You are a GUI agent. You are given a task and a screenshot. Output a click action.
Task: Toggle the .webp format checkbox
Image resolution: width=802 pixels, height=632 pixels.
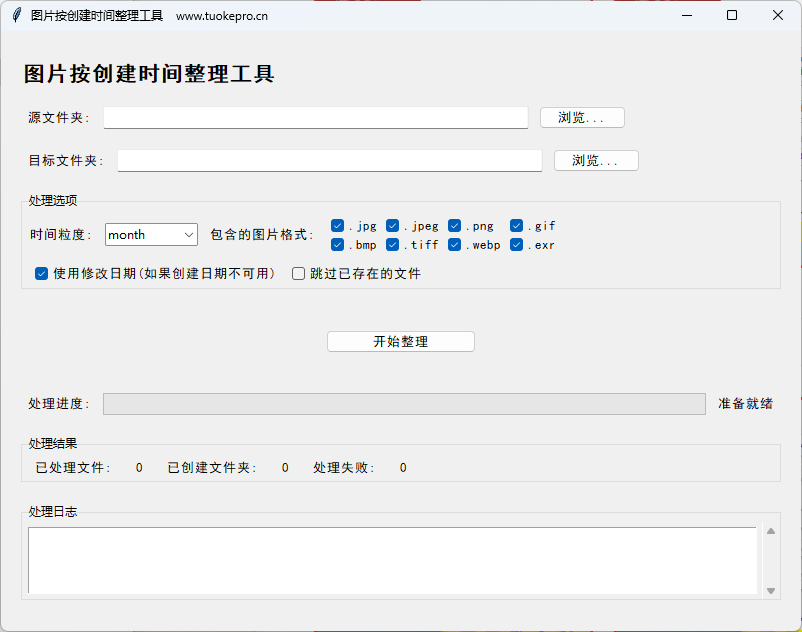coord(455,245)
